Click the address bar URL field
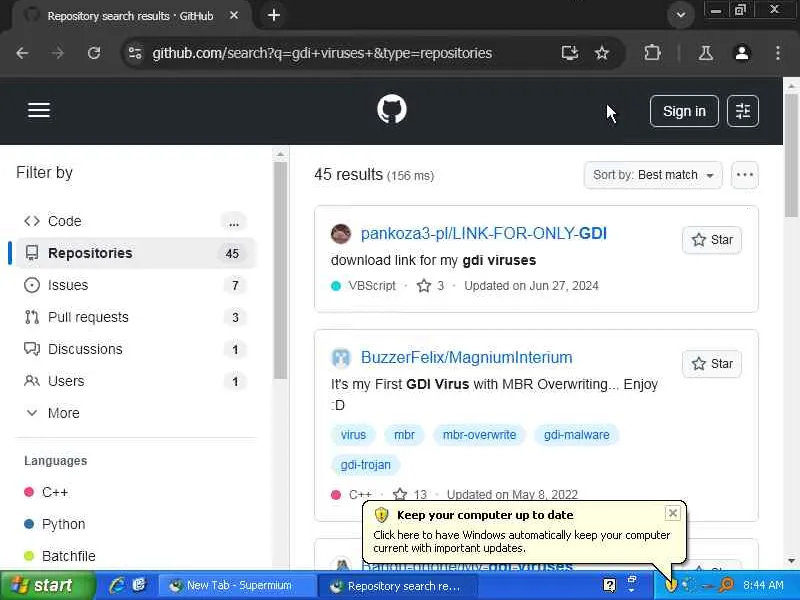800x600 pixels. pos(321,53)
